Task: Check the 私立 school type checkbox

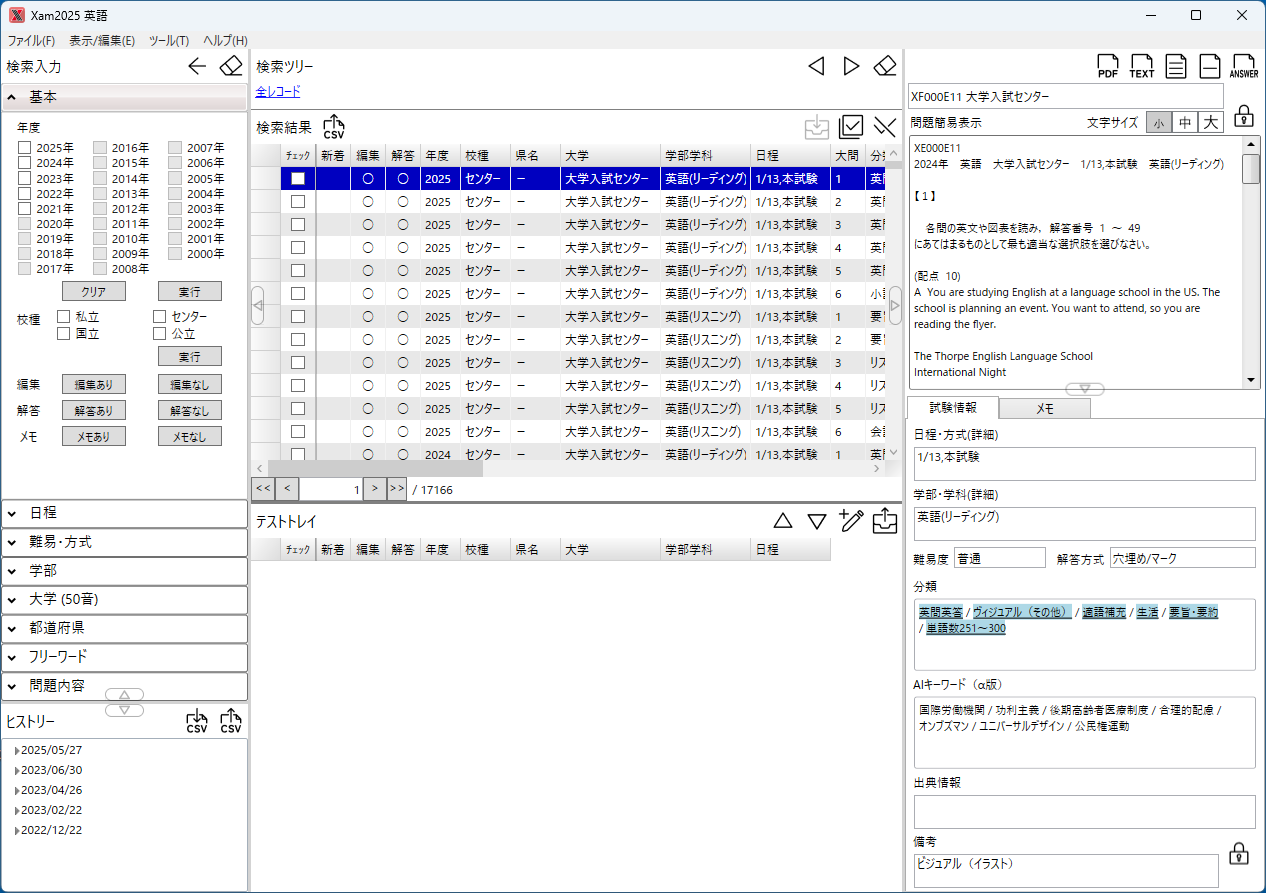Action: (64, 317)
